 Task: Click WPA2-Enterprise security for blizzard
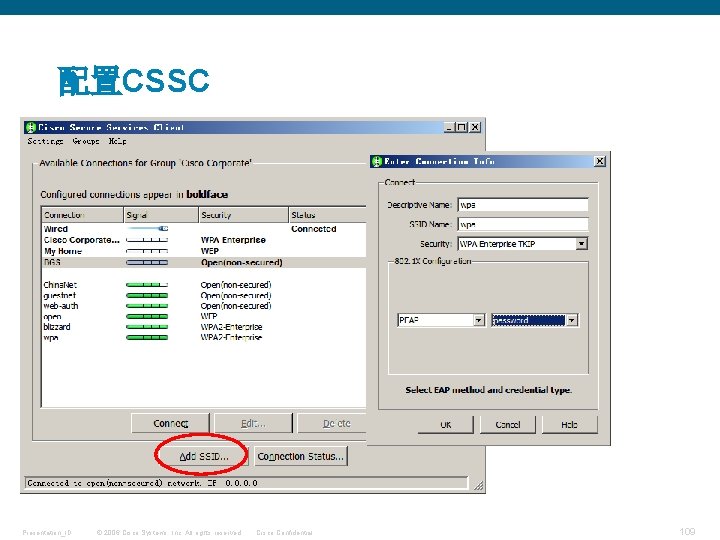coord(231,327)
